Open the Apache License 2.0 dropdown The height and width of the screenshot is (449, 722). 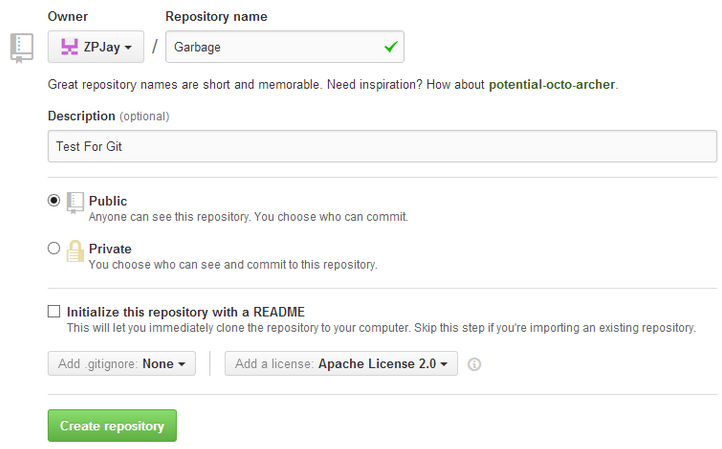click(x=341, y=364)
